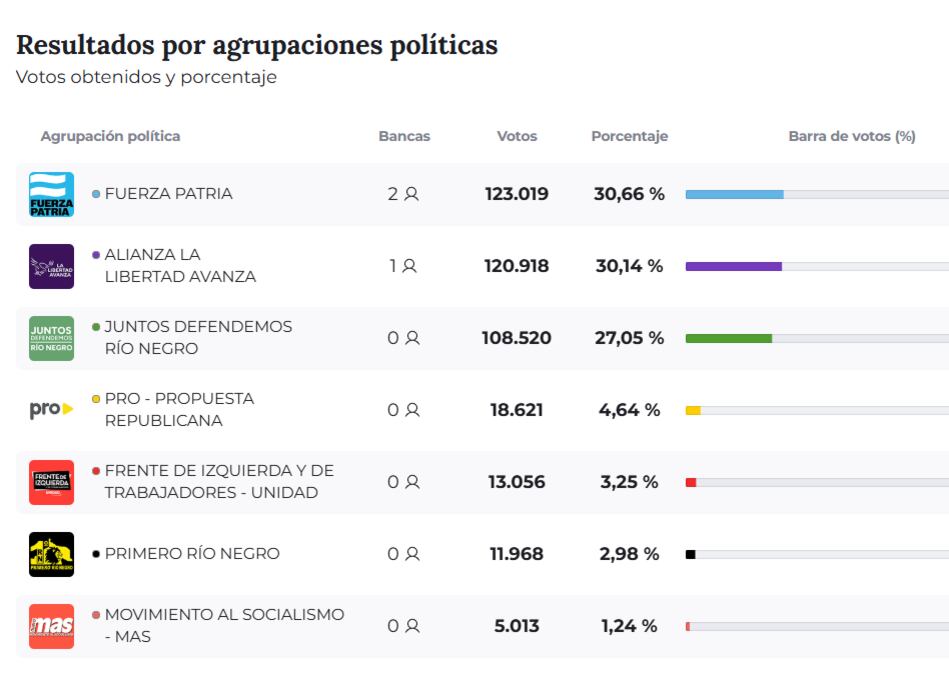Select the MAS party logo
This screenshot has height=676, width=949.
[x=51, y=626]
